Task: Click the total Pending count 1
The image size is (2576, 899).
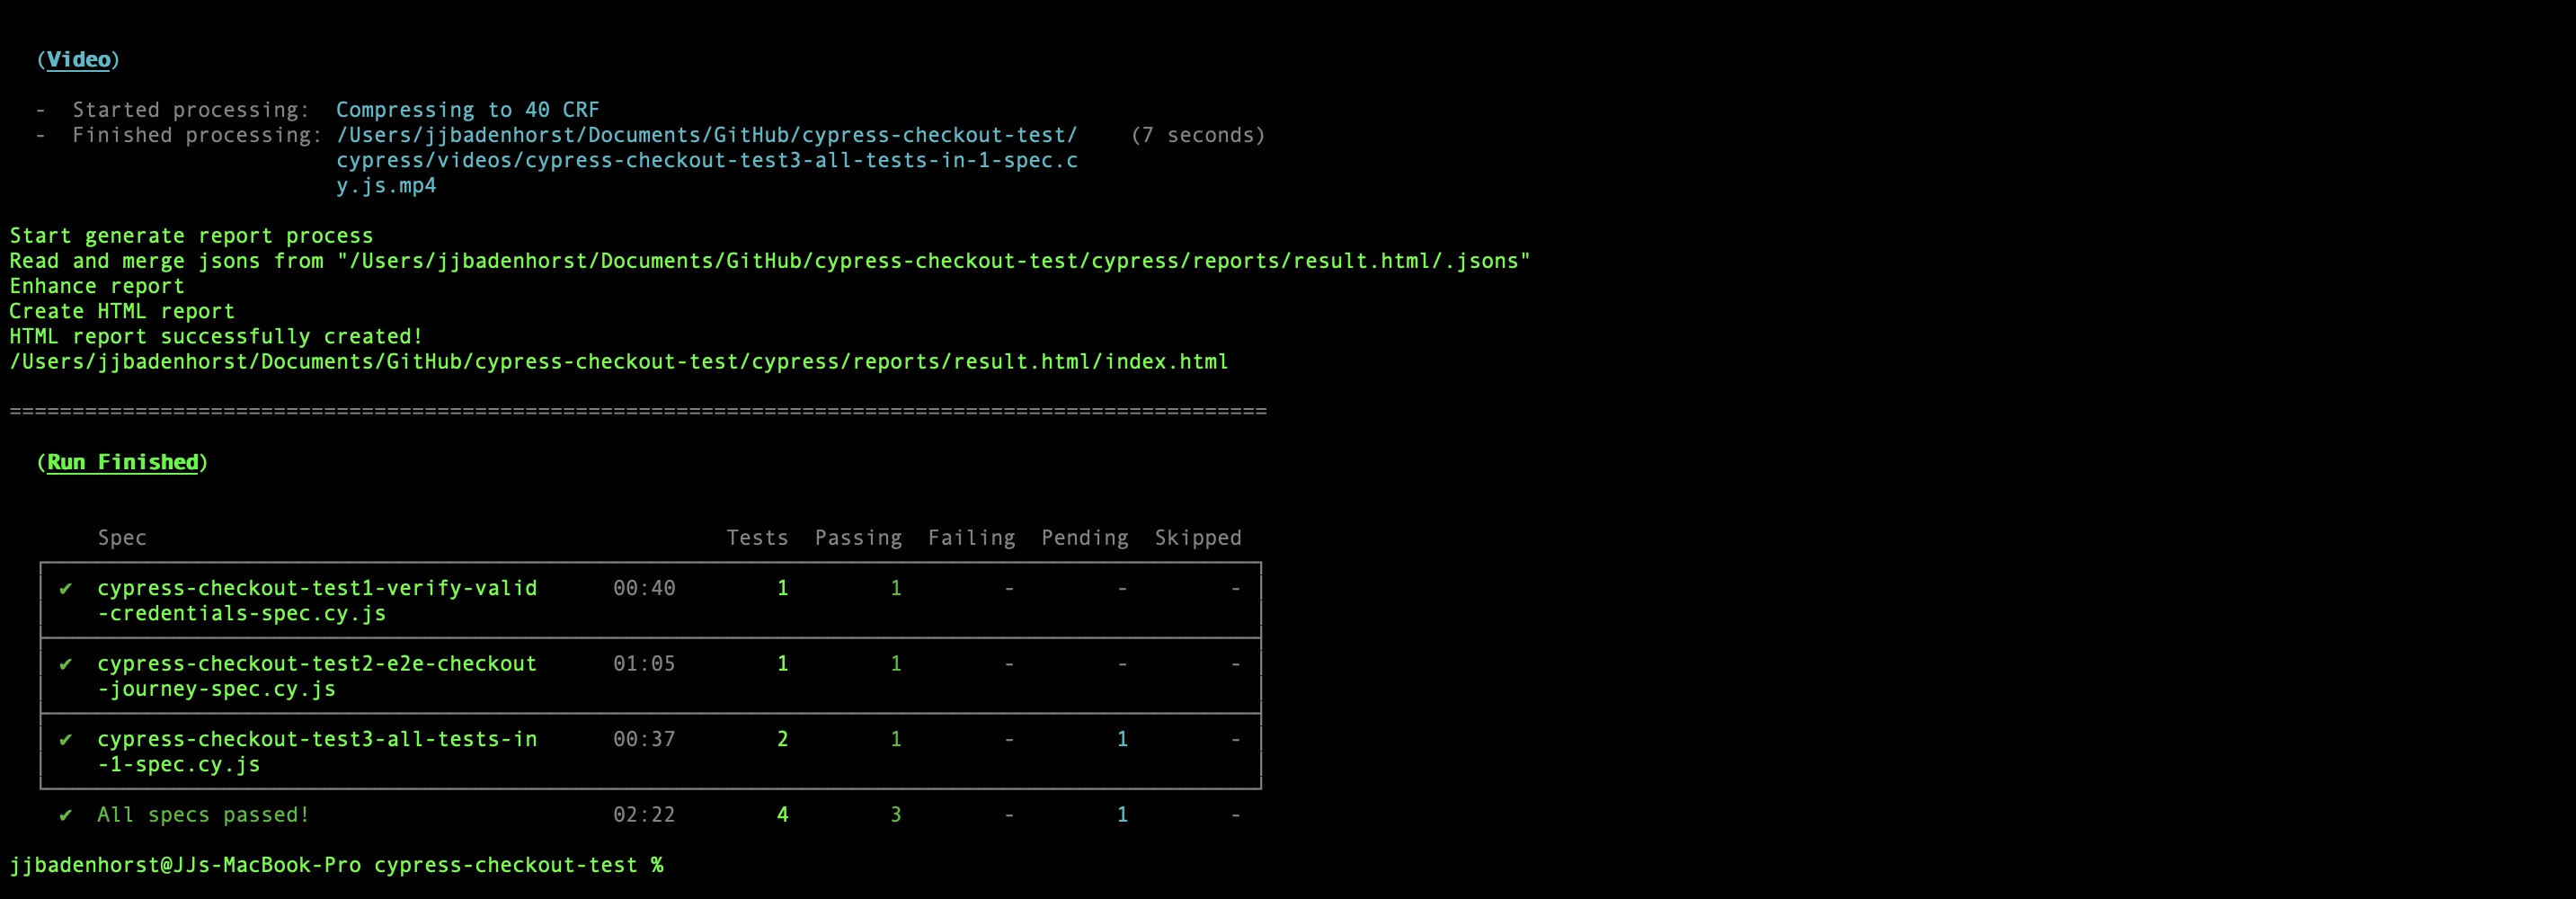Action: pyautogui.click(x=1122, y=815)
